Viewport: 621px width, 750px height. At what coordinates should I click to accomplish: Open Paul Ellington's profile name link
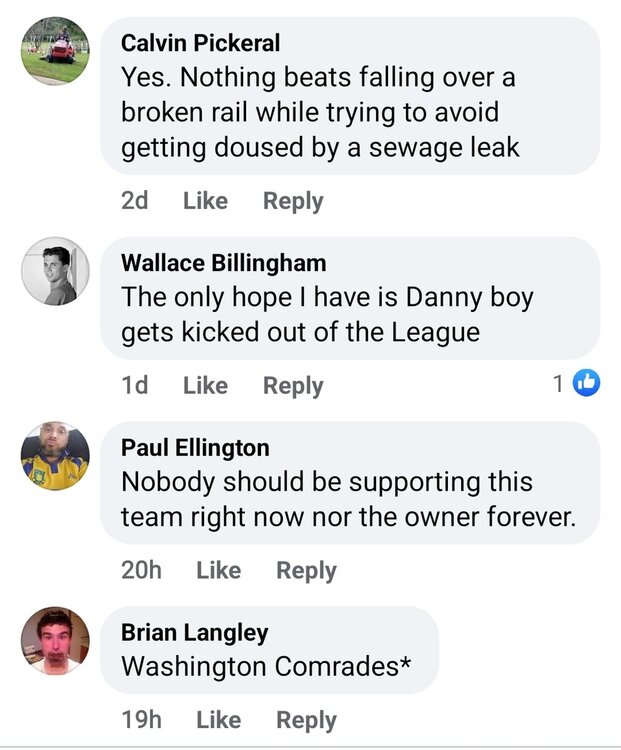(x=195, y=448)
